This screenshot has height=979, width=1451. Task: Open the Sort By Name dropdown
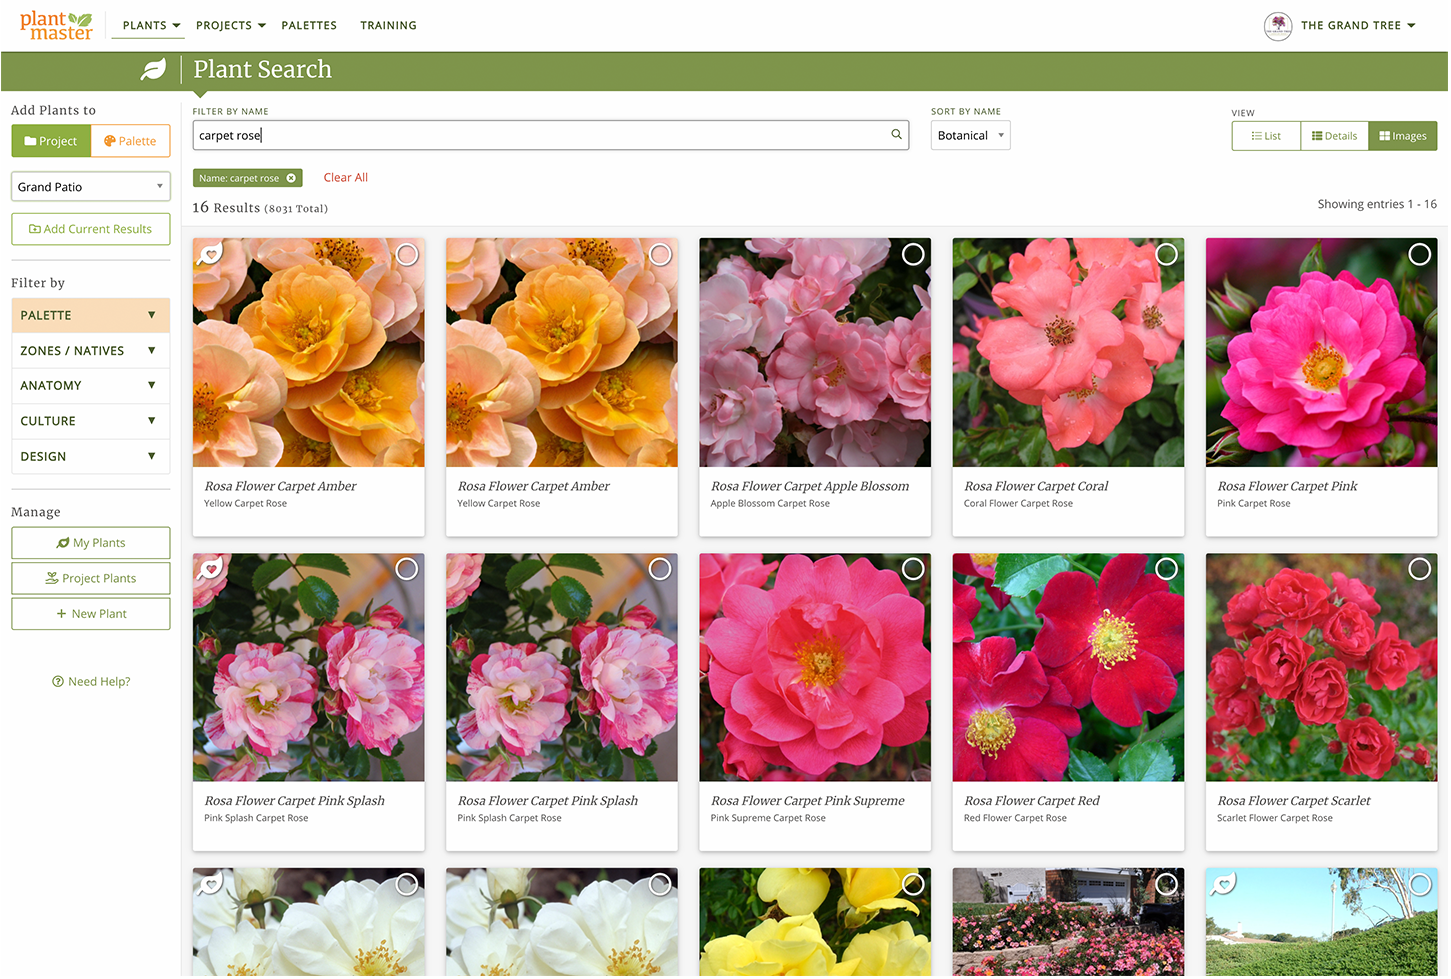[x=970, y=136]
